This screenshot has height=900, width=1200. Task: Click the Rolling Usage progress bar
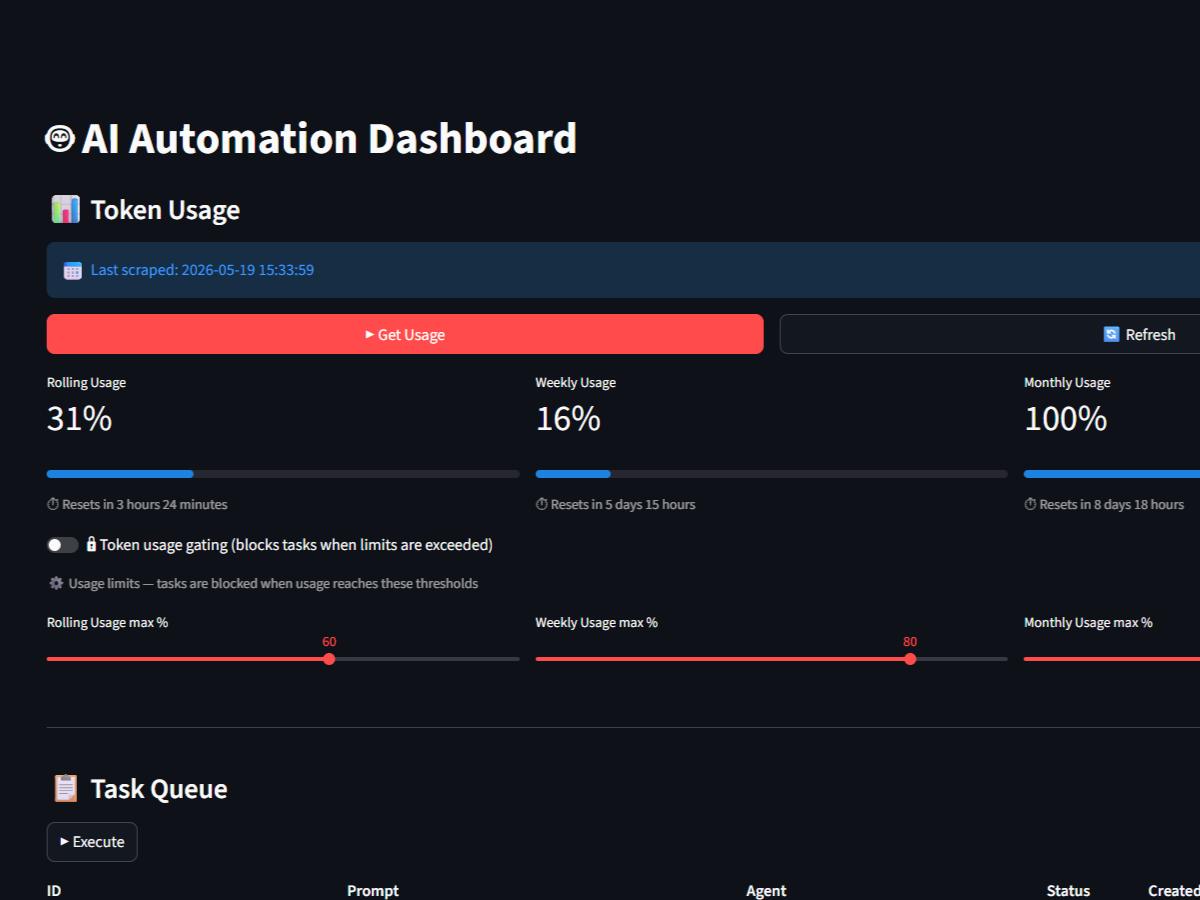click(283, 474)
